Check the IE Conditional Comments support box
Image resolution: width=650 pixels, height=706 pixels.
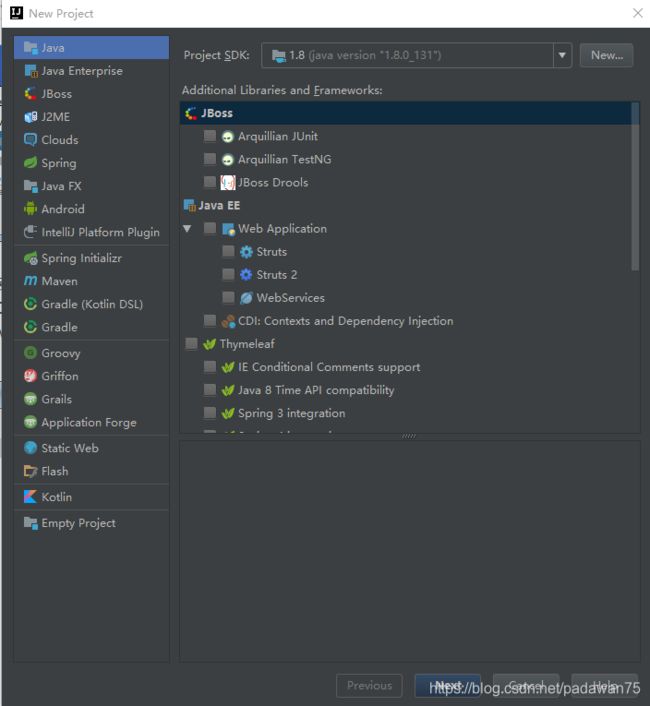(210, 367)
